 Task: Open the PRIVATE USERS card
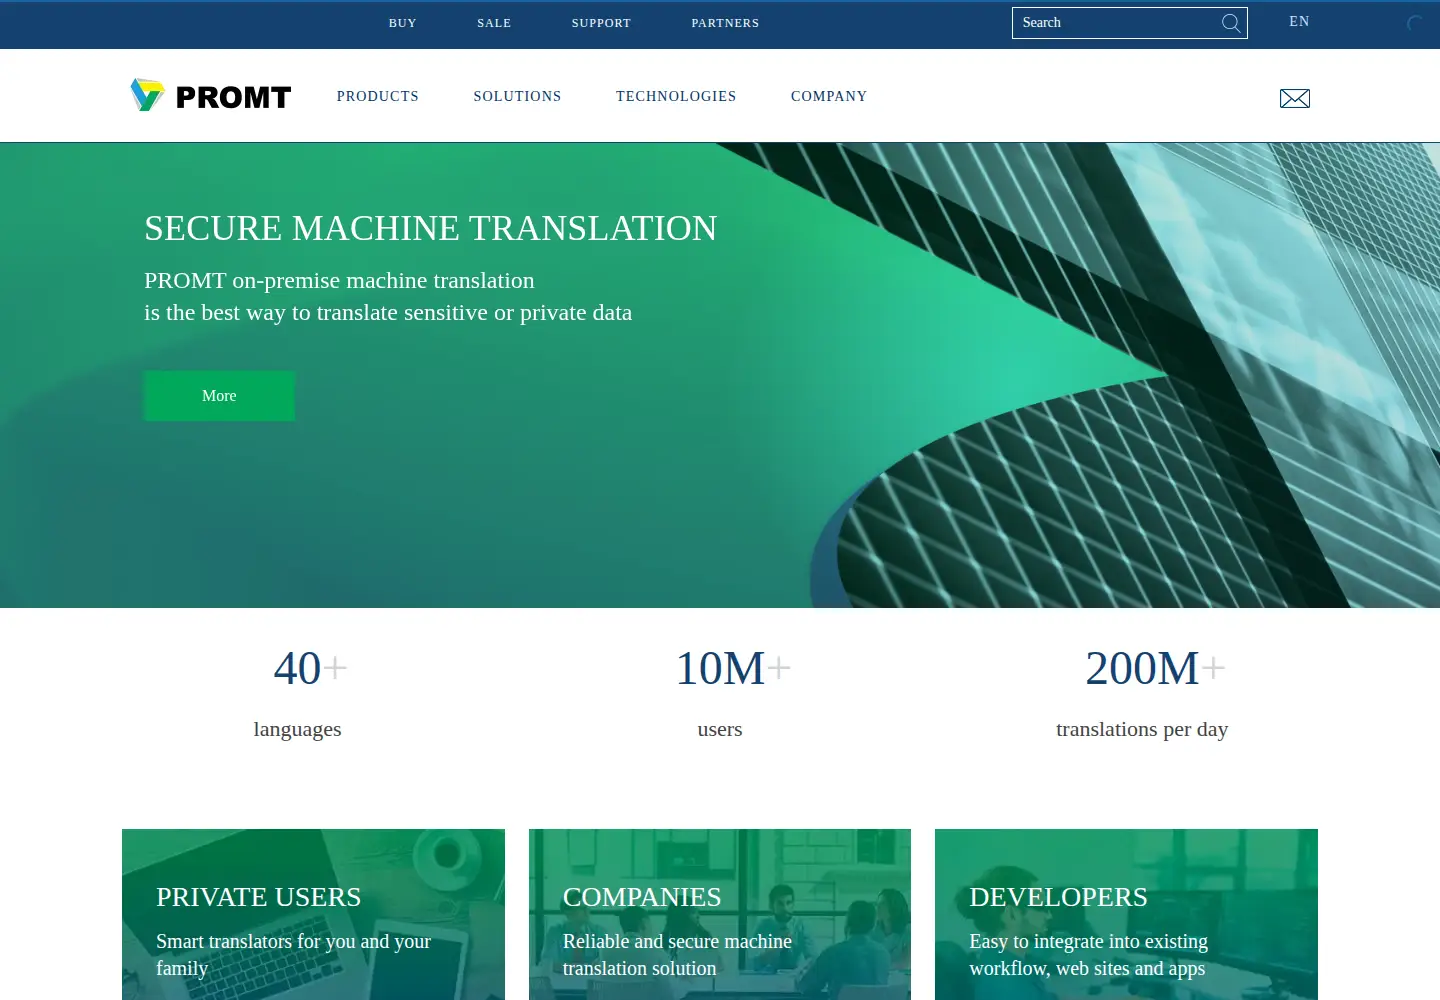(313, 914)
